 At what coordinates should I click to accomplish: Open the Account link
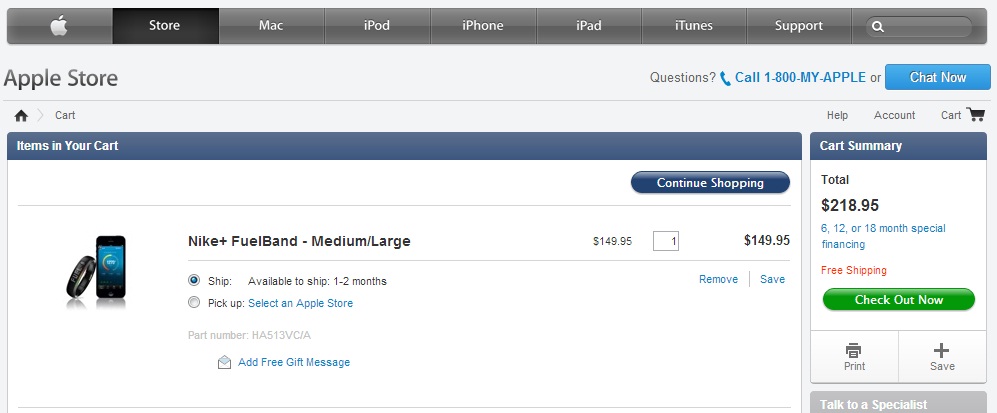click(895, 115)
